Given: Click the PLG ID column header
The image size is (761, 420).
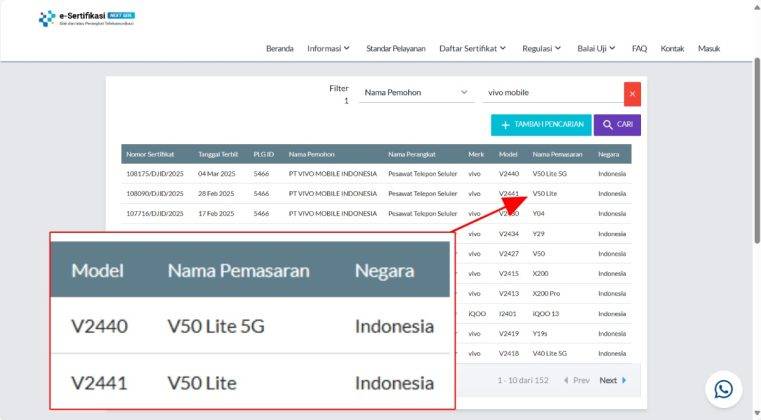Looking at the screenshot, I should [x=264, y=154].
